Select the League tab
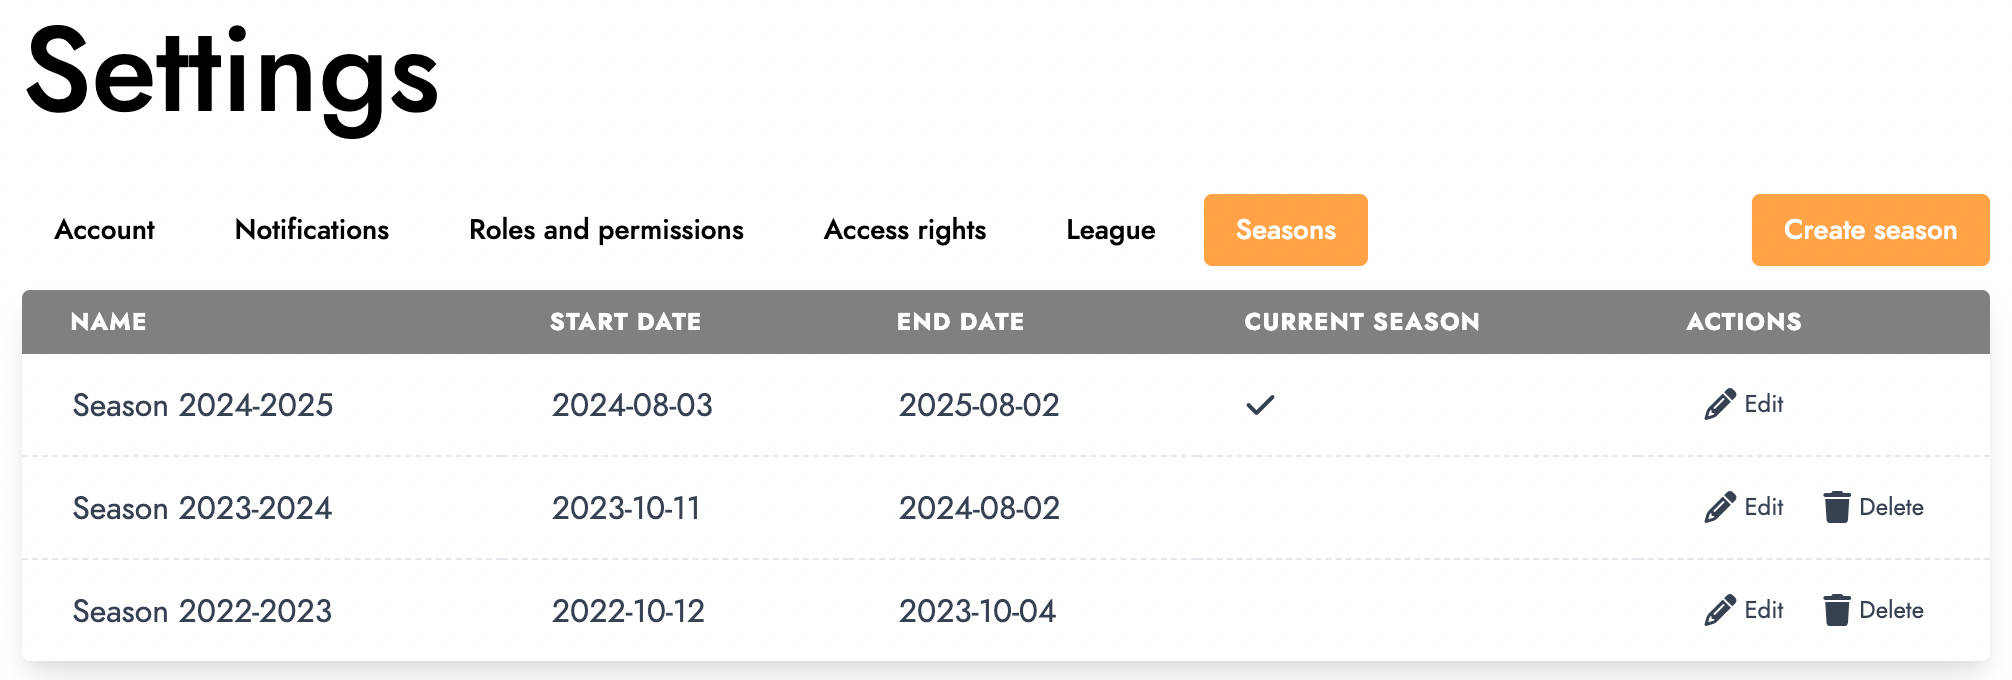The image size is (2012, 680). tap(1110, 230)
